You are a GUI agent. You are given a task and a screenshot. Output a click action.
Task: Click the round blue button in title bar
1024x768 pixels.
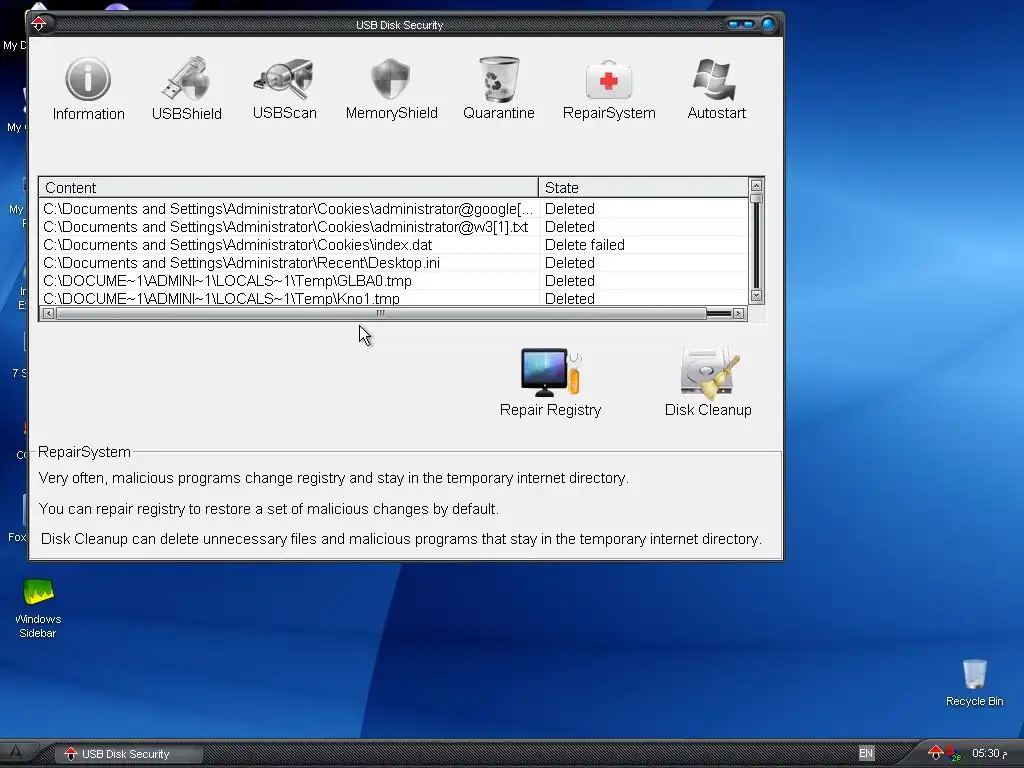point(769,24)
